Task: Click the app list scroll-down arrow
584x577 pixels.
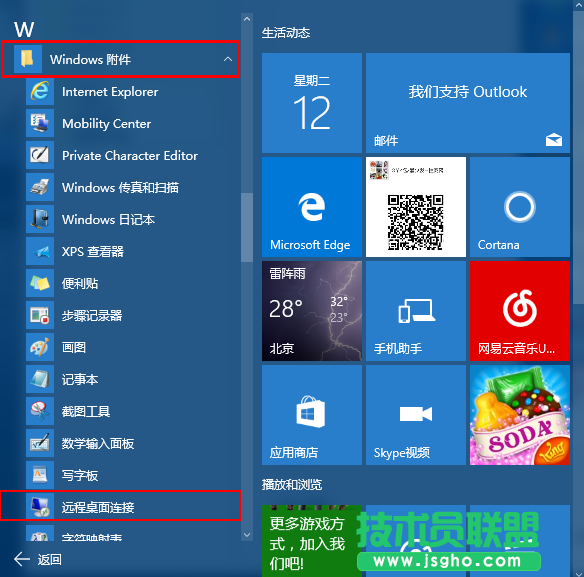Action: point(247,535)
